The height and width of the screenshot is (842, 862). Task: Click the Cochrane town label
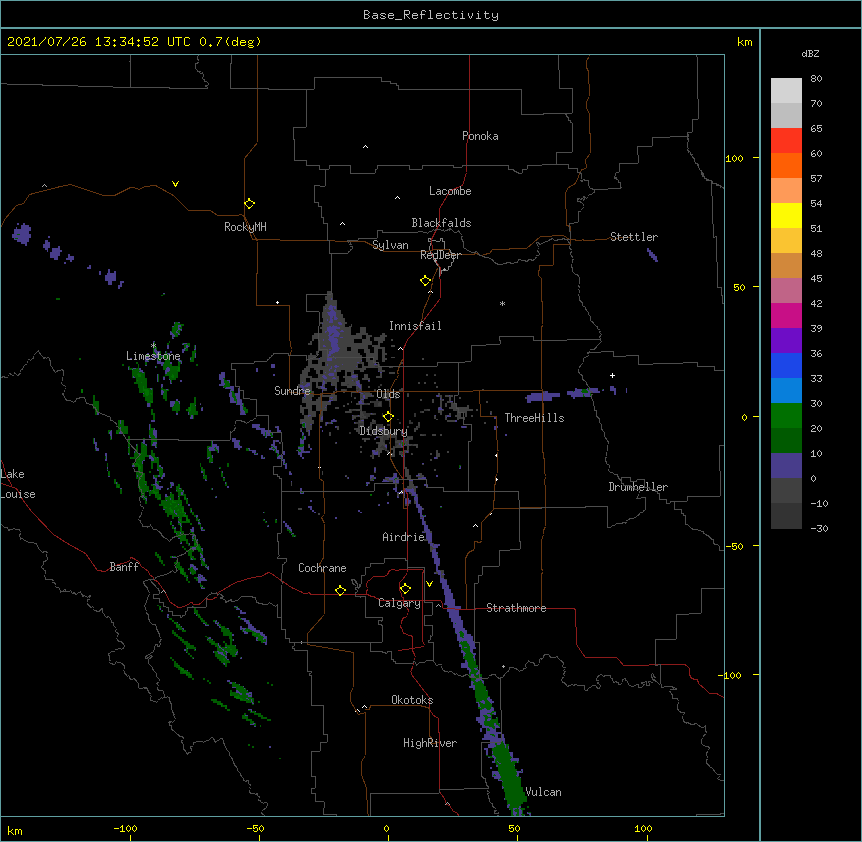[322, 568]
